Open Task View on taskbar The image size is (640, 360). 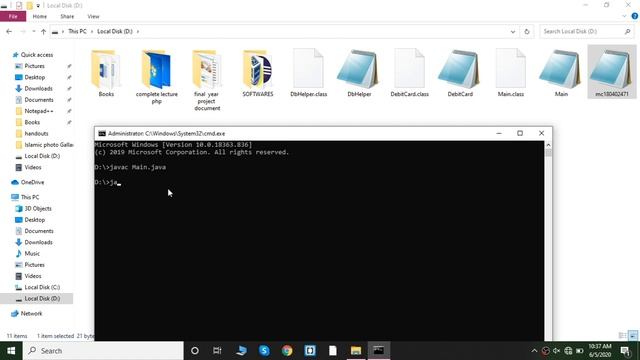[x=217, y=351]
